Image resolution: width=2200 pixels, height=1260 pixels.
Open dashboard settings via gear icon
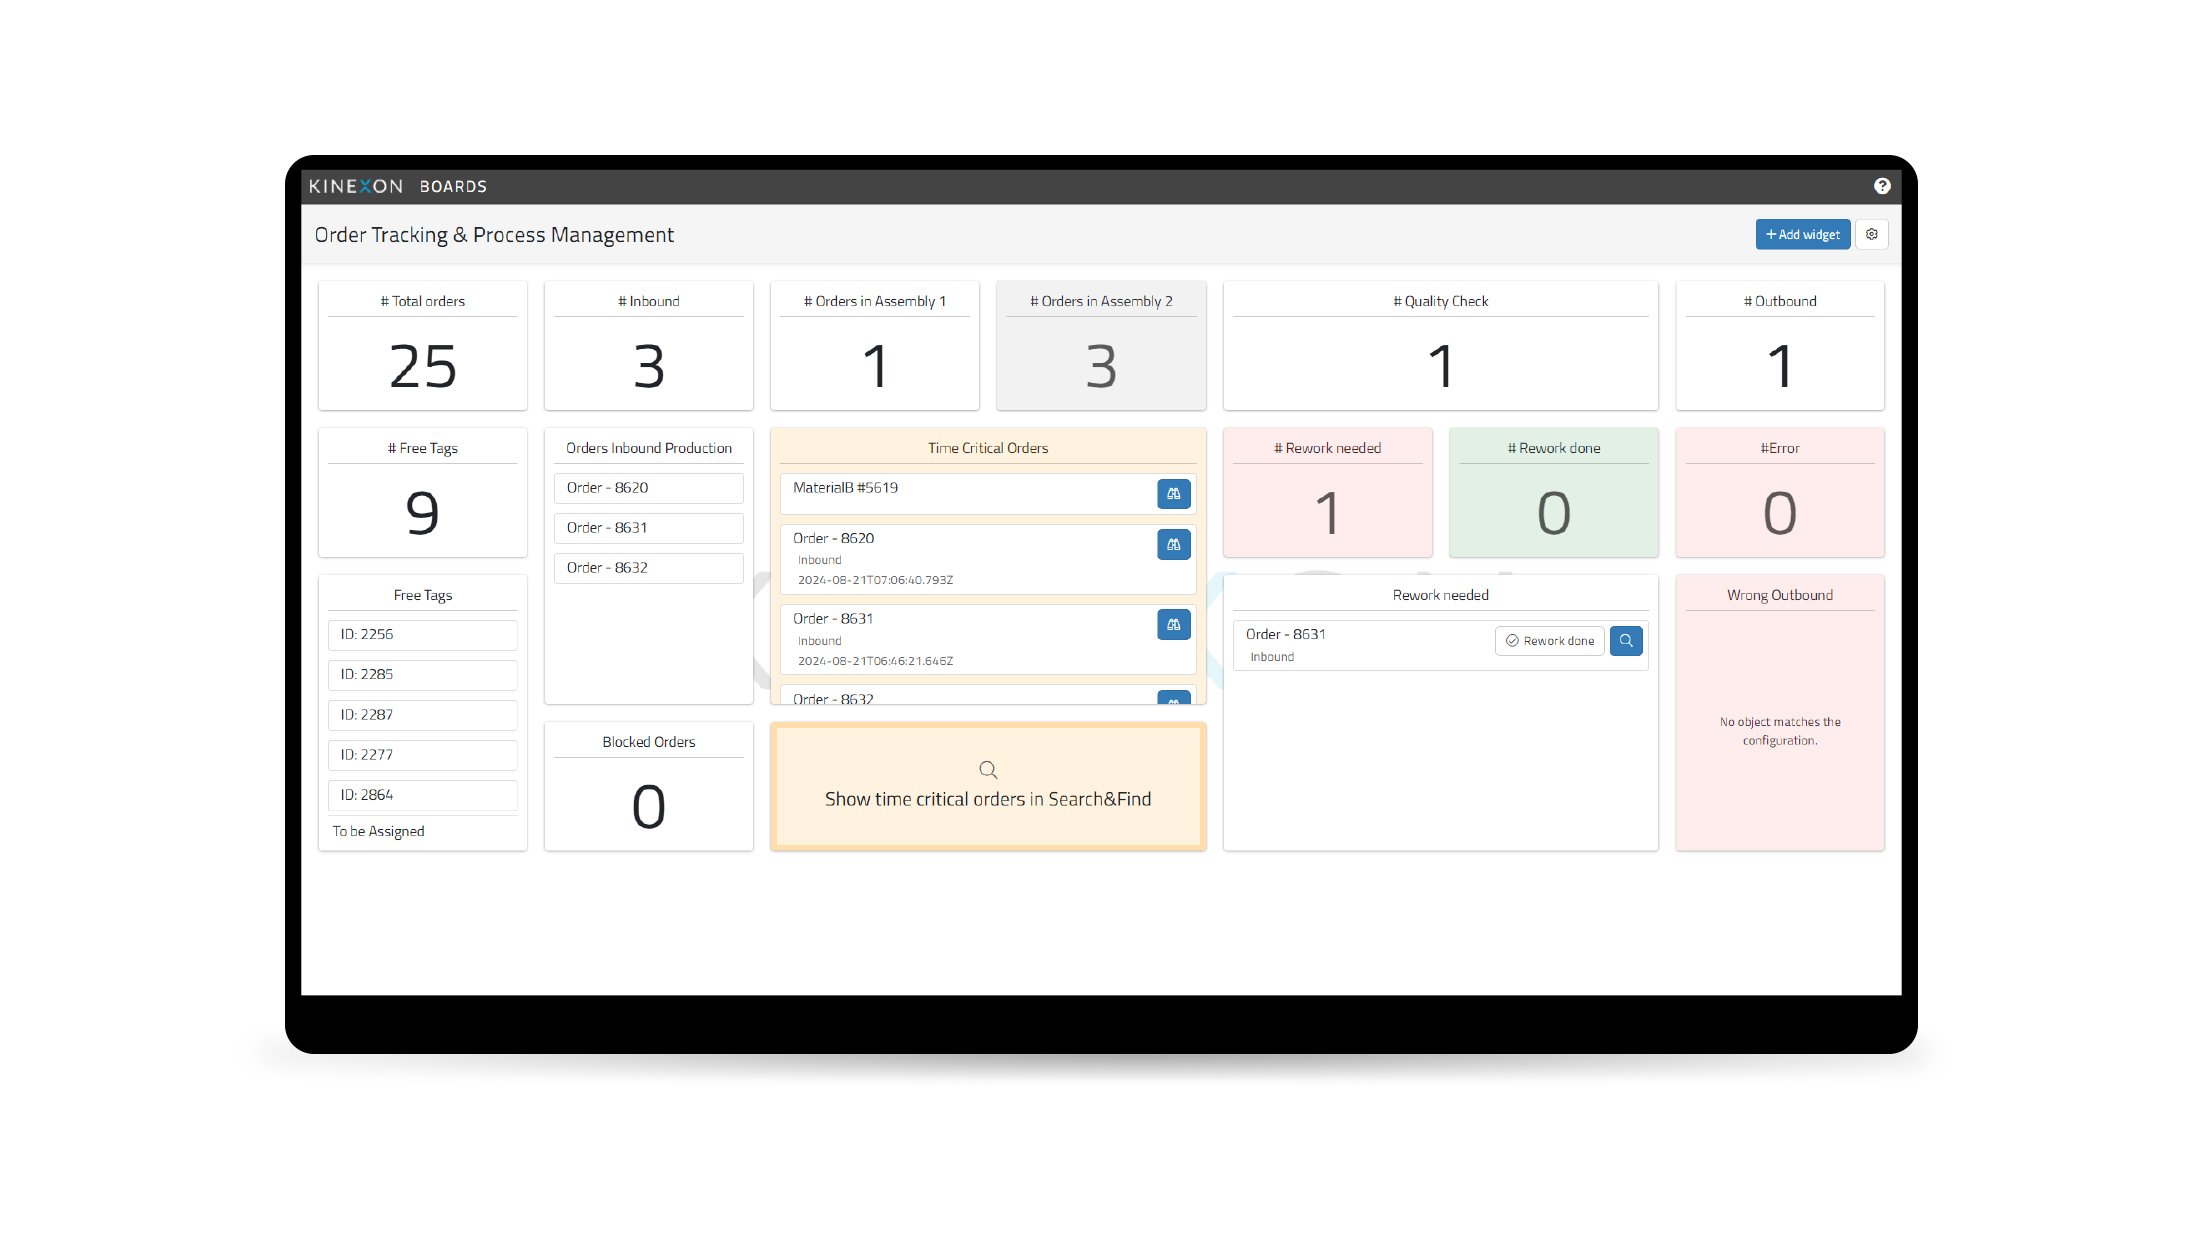point(1872,234)
